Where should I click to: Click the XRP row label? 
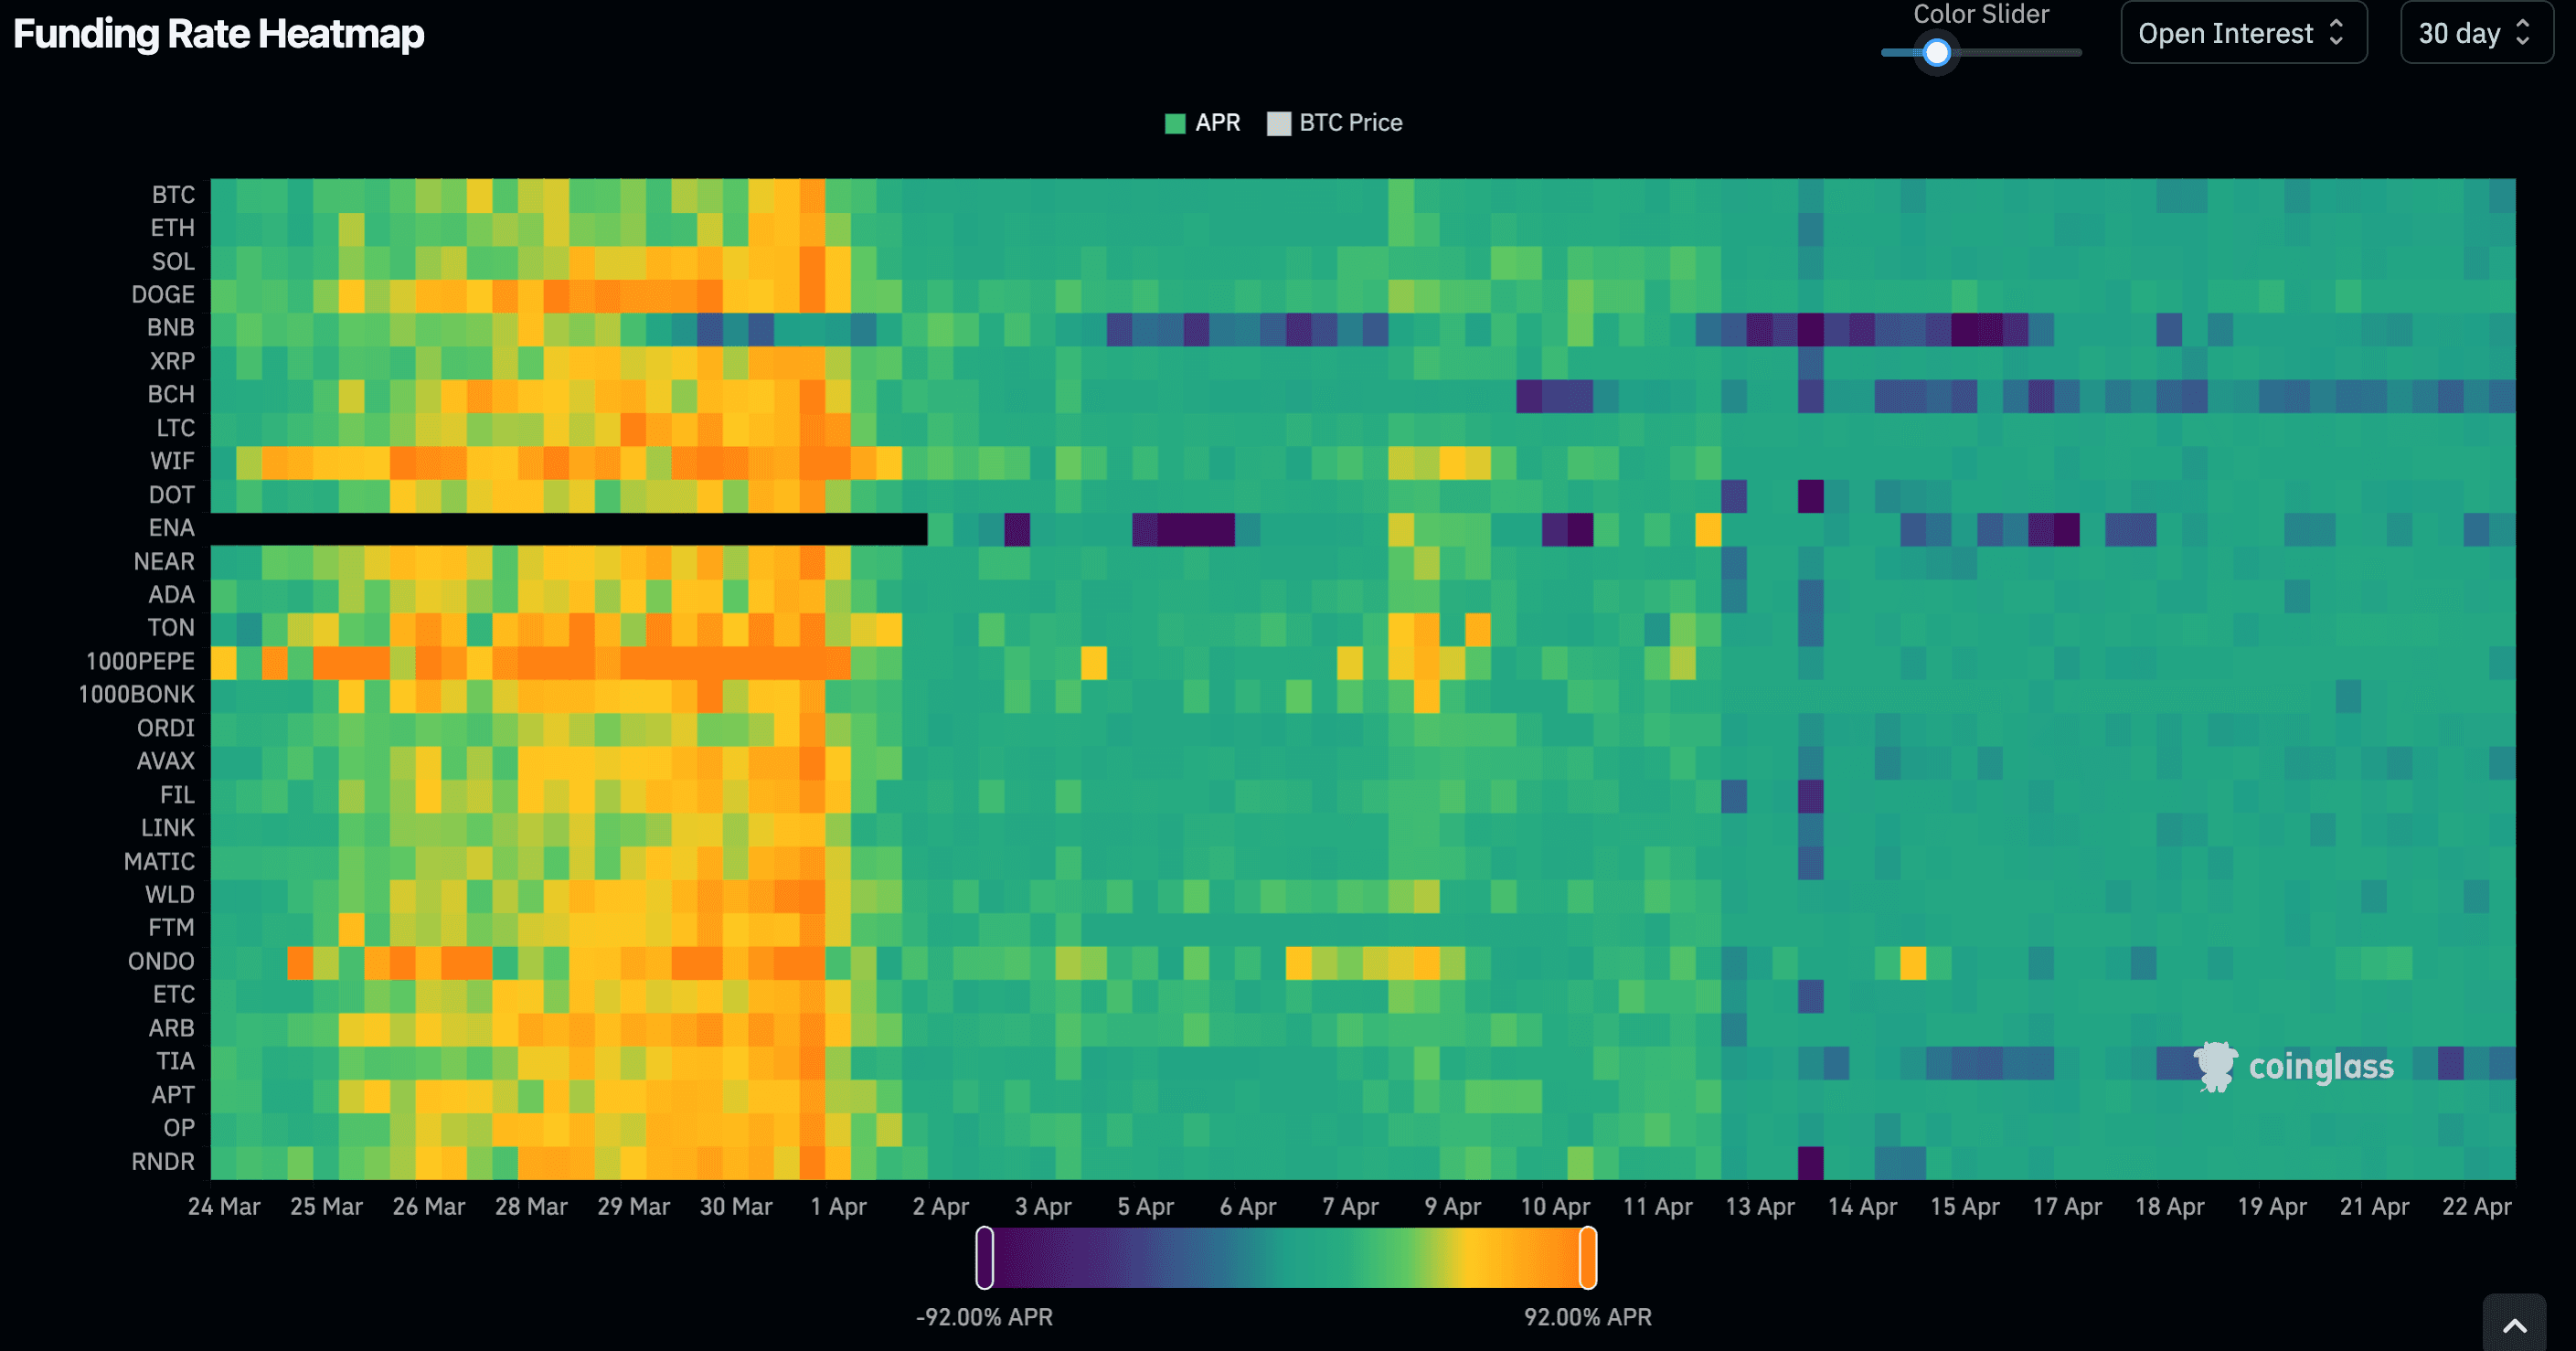[172, 361]
